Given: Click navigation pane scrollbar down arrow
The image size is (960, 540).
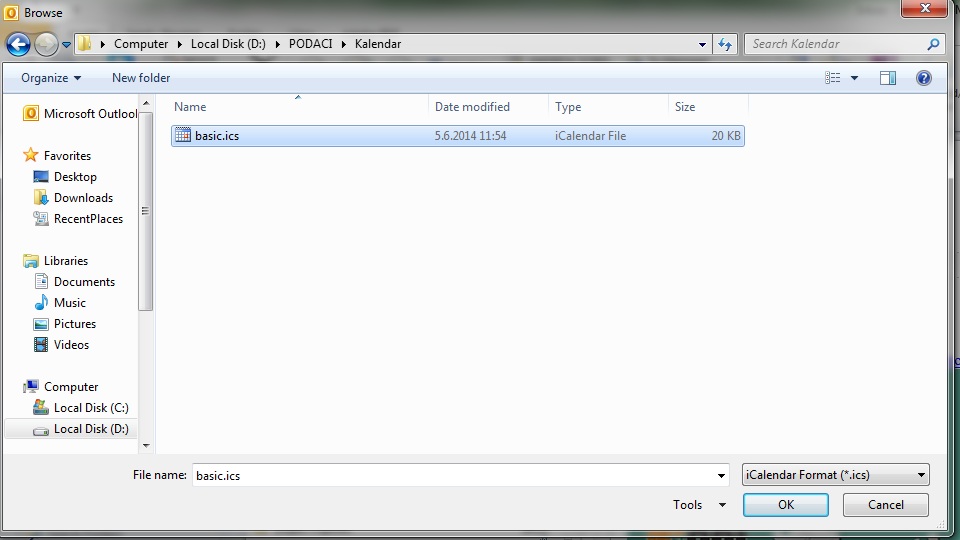Looking at the screenshot, I should [146, 446].
